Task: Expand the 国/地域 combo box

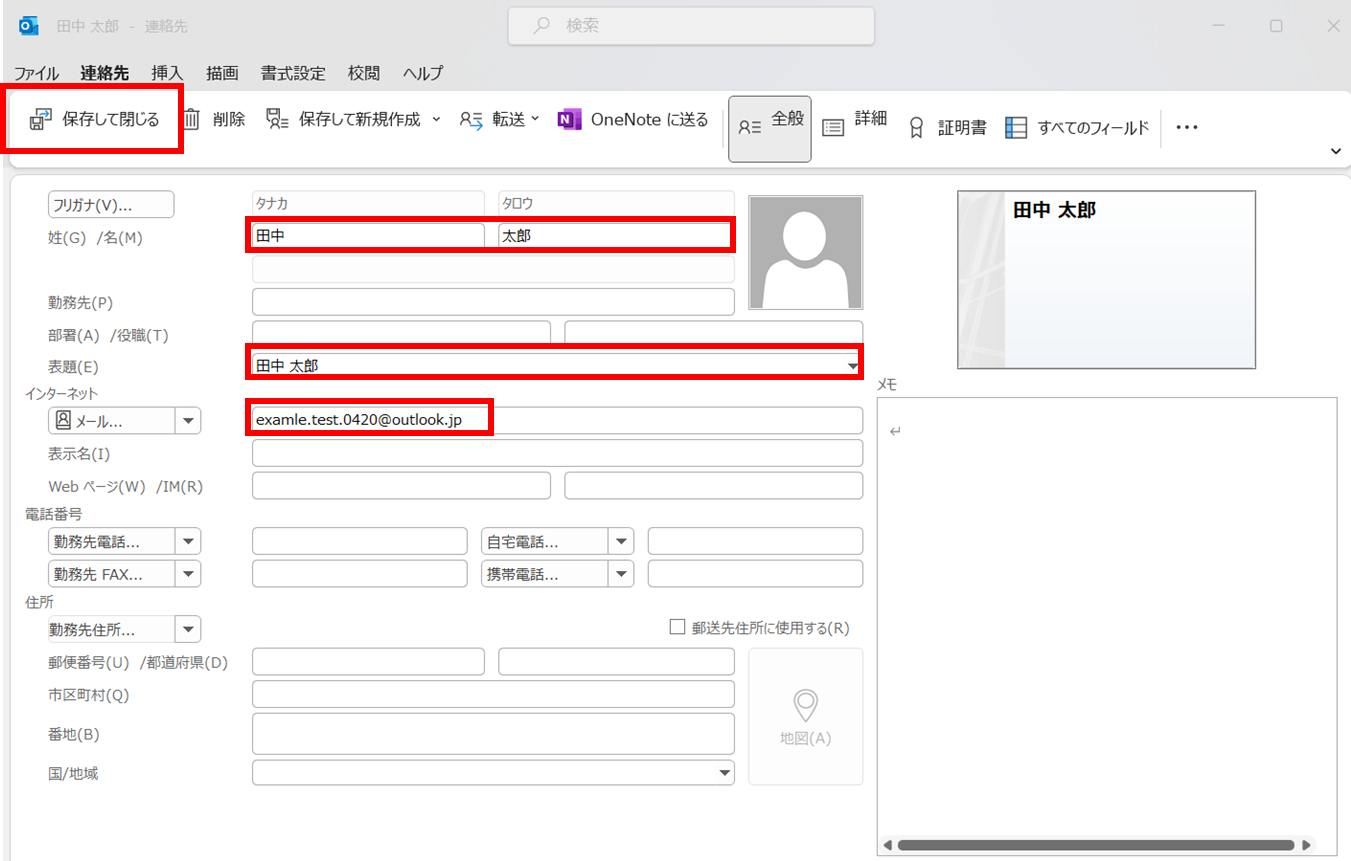Action: (x=724, y=773)
